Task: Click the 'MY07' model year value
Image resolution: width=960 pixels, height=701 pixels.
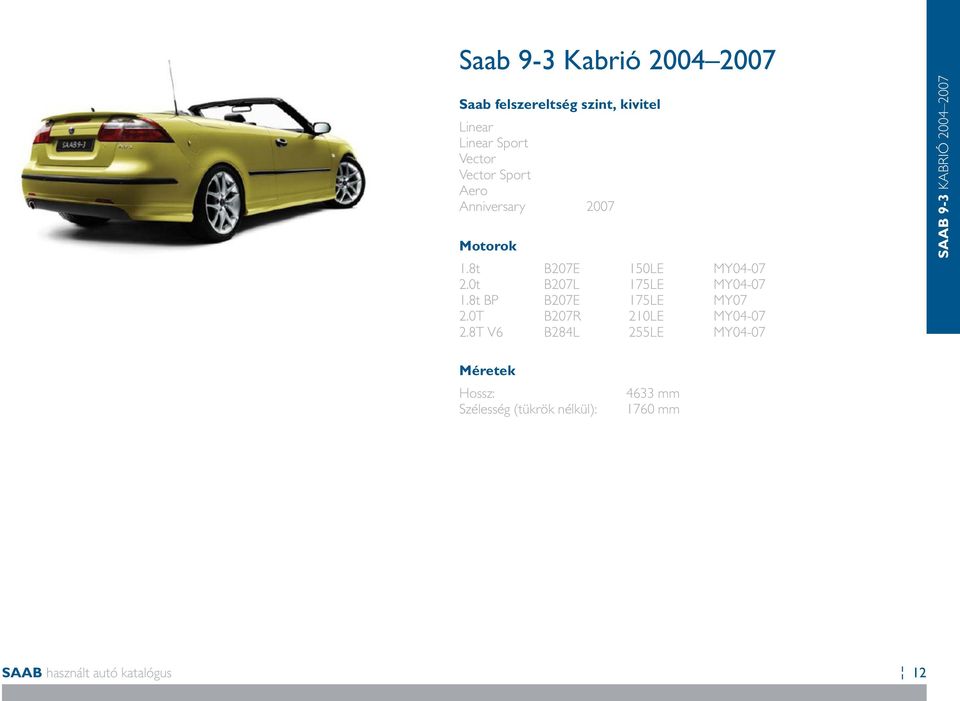Action: pyautogui.click(x=730, y=300)
